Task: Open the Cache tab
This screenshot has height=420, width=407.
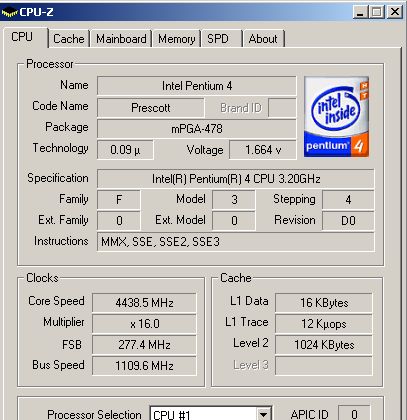Action: (69, 39)
